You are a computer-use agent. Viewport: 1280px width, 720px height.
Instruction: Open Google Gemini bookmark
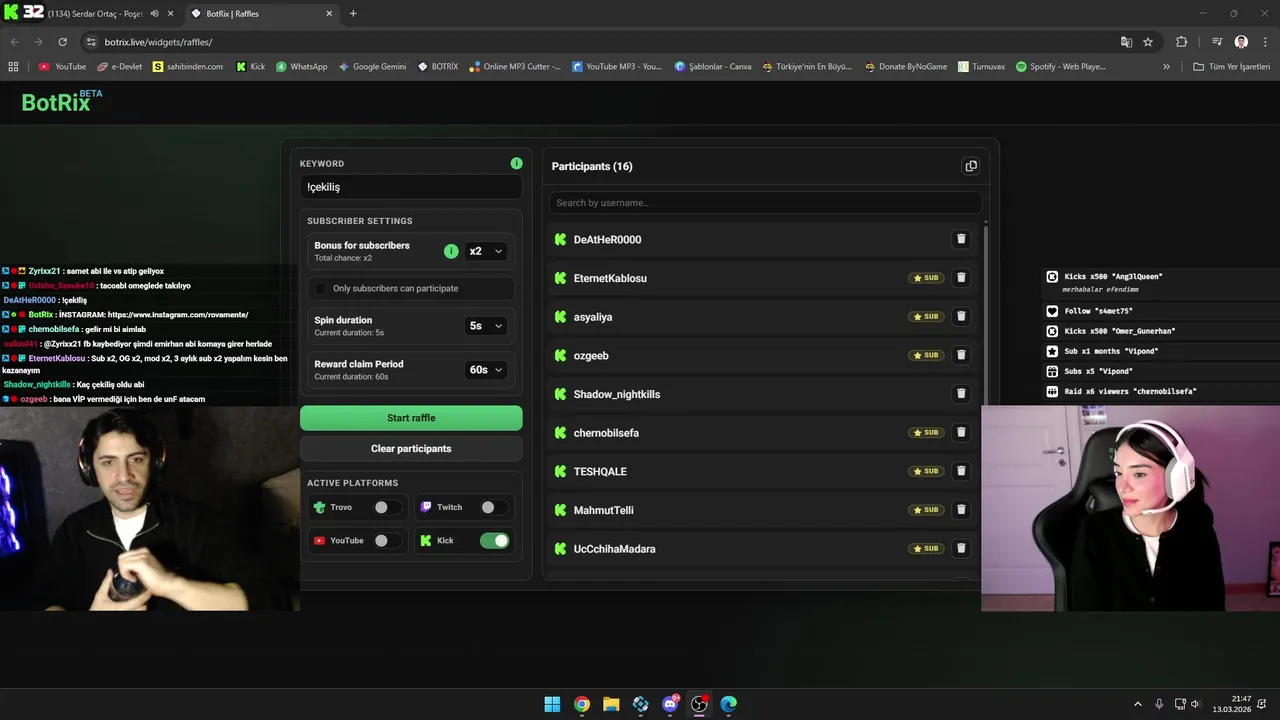[372, 66]
